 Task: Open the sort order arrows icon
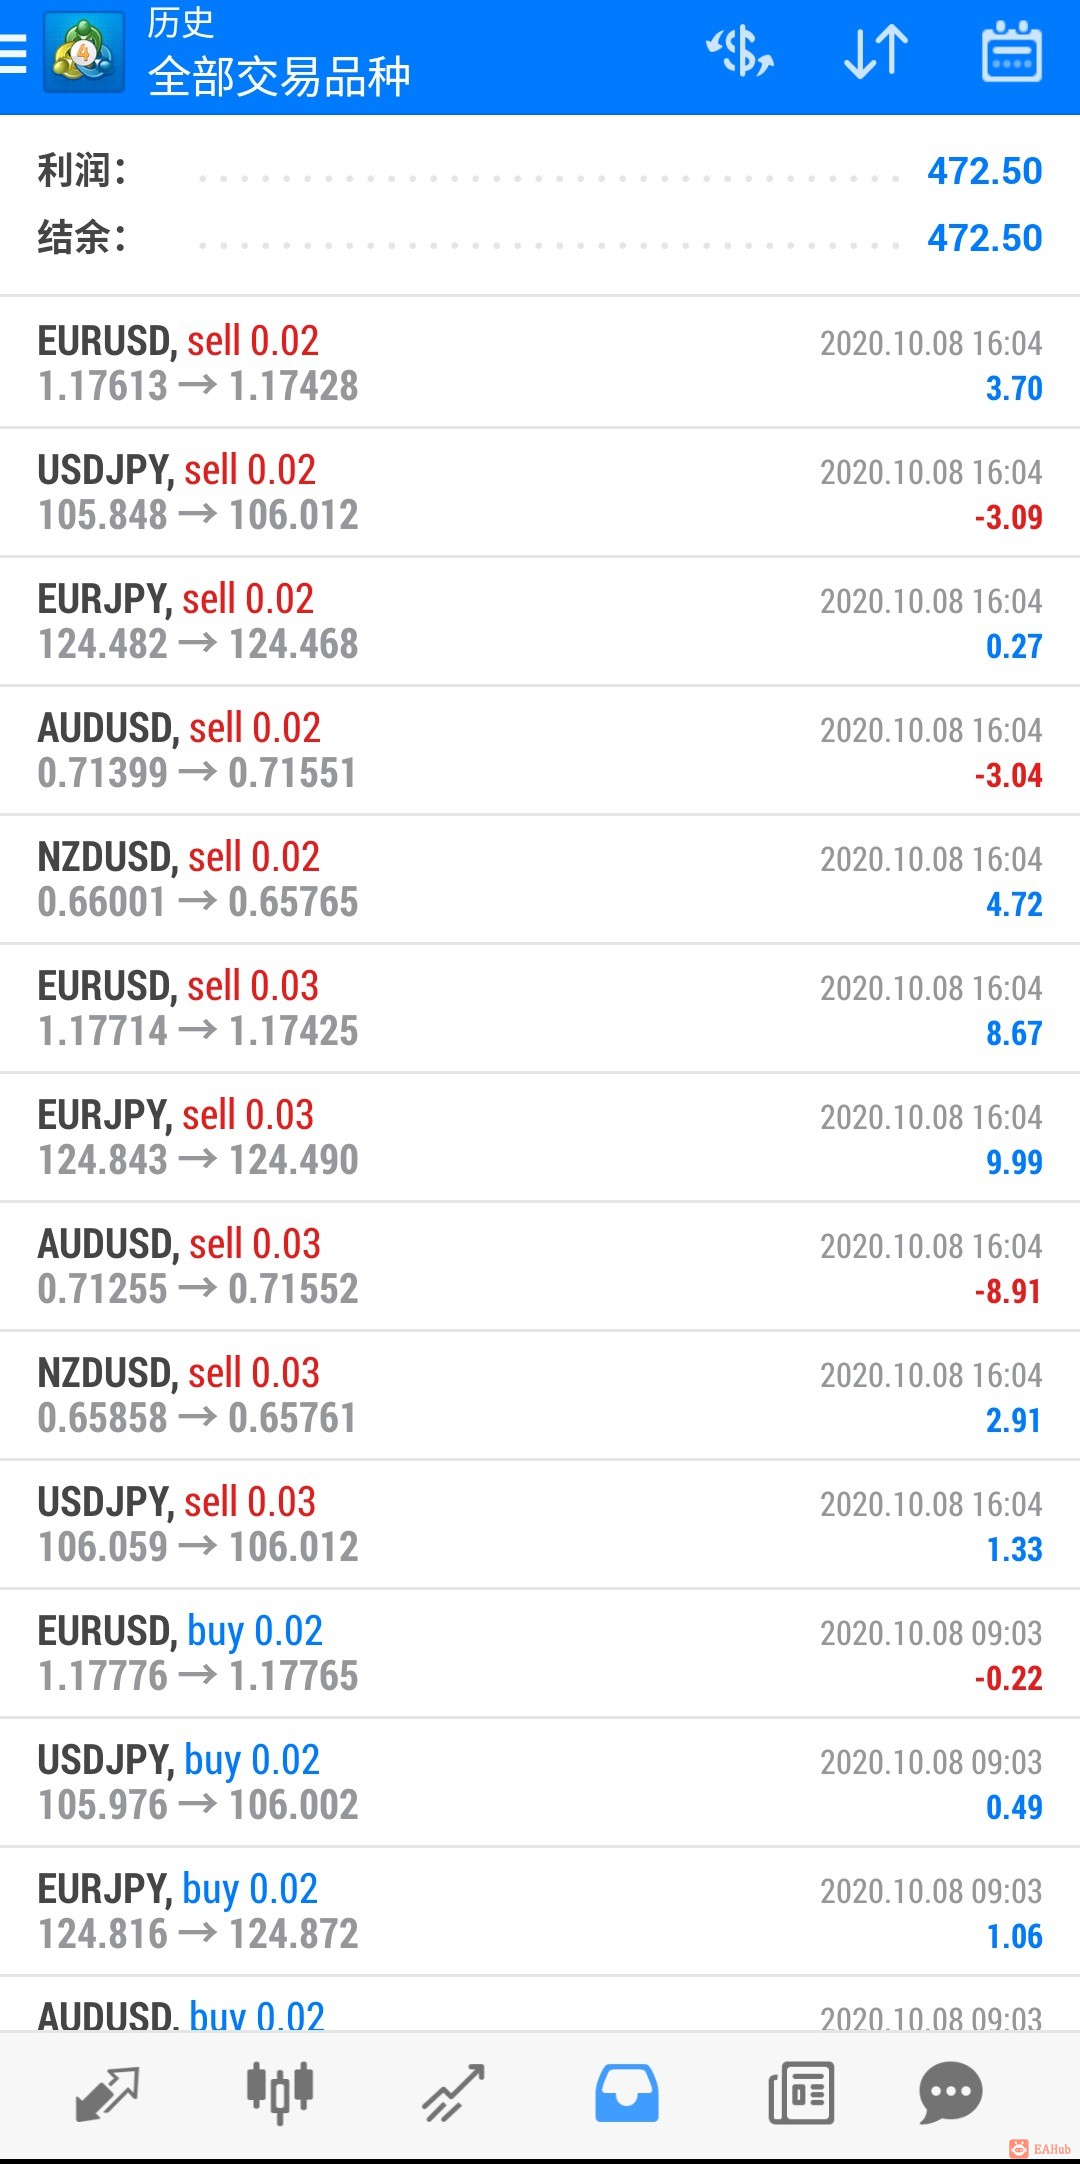(x=876, y=53)
